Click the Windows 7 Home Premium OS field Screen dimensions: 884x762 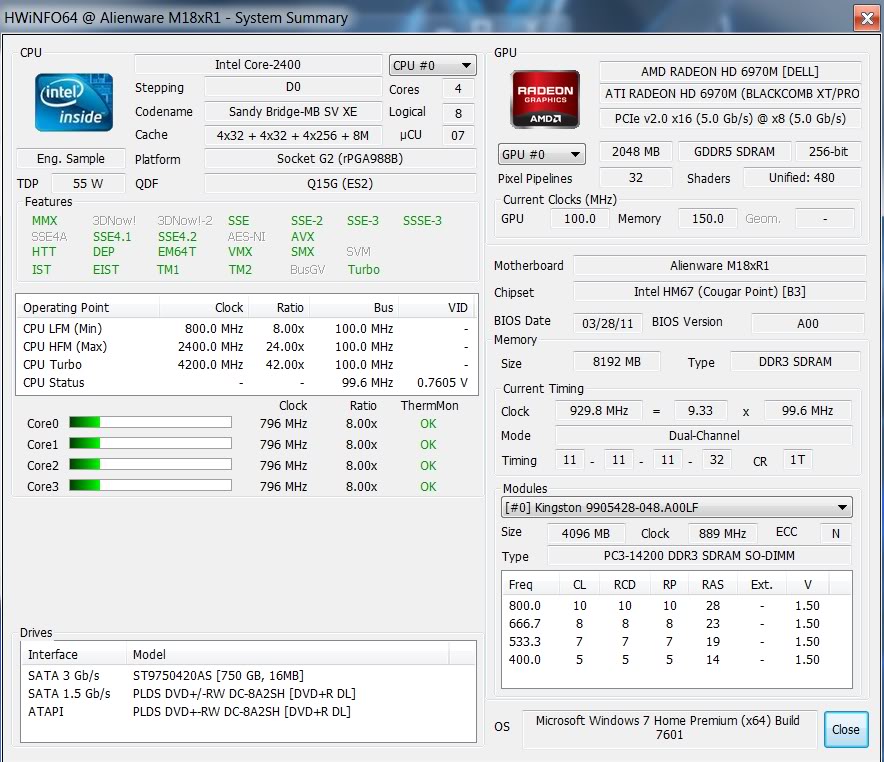[x=669, y=728]
